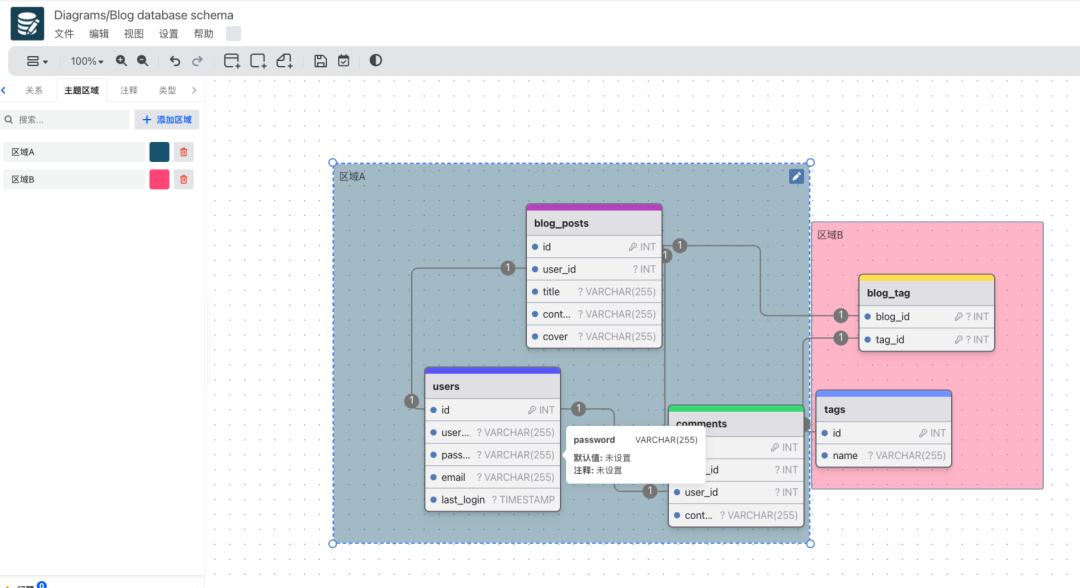1080x588 pixels.
Task: Zoom out with the magnifier minus icon
Action: [x=143, y=61]
